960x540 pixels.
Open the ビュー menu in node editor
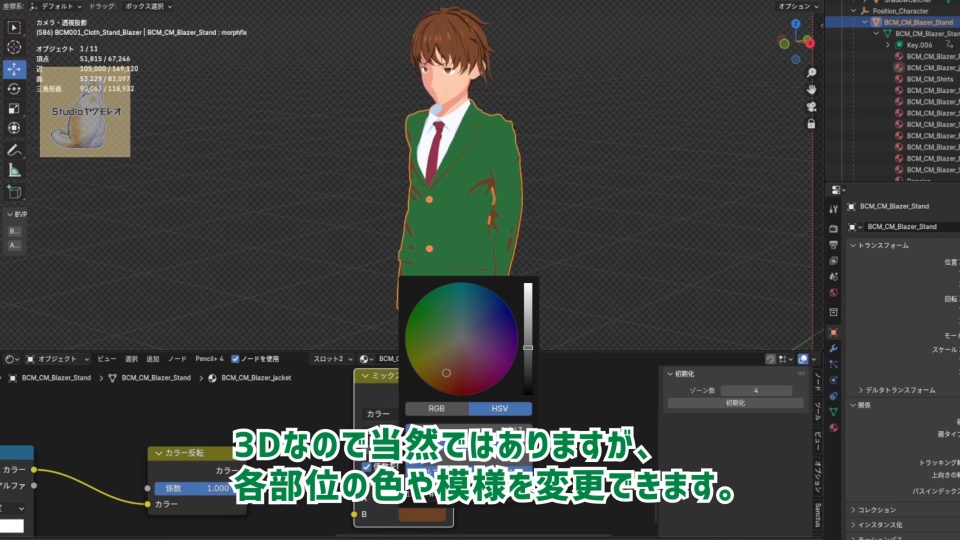tap(107, 359)
